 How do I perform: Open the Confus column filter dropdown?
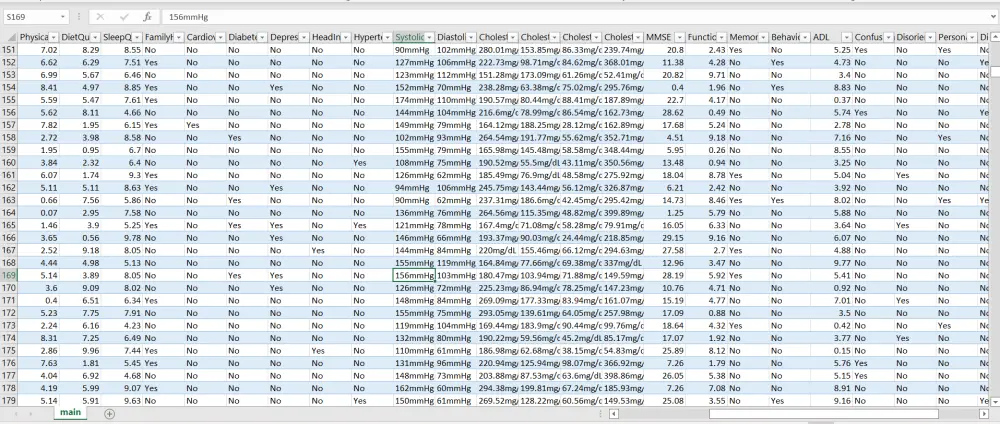click(888, 37)
